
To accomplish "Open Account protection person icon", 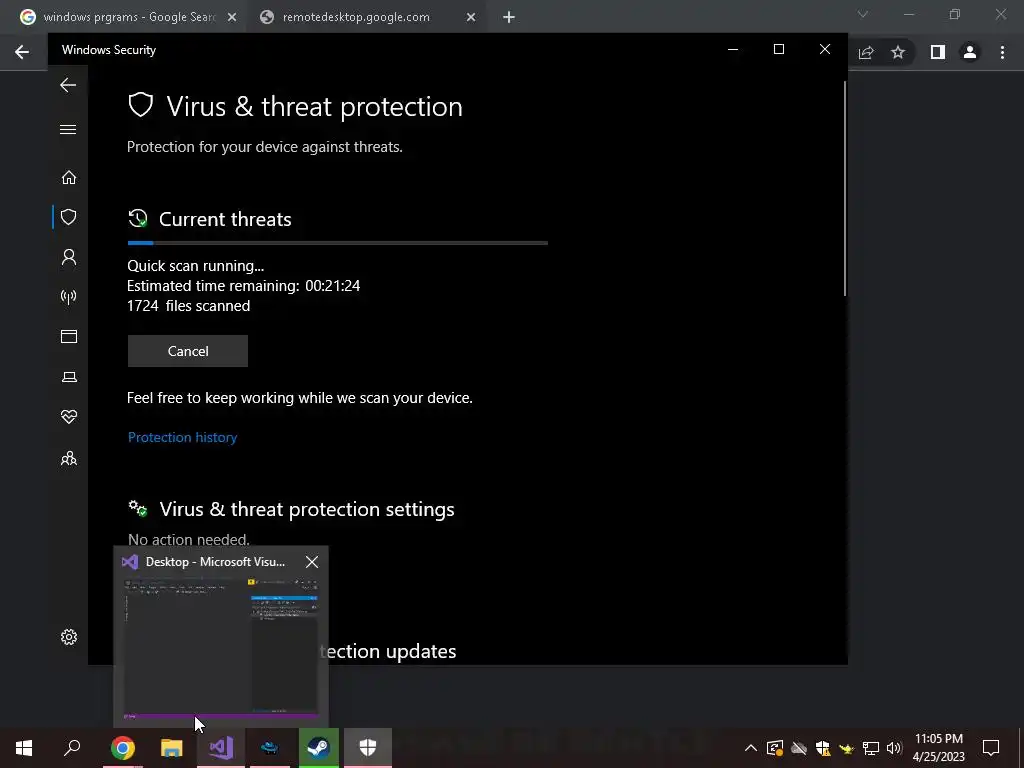I will click(x=69, y=257).
